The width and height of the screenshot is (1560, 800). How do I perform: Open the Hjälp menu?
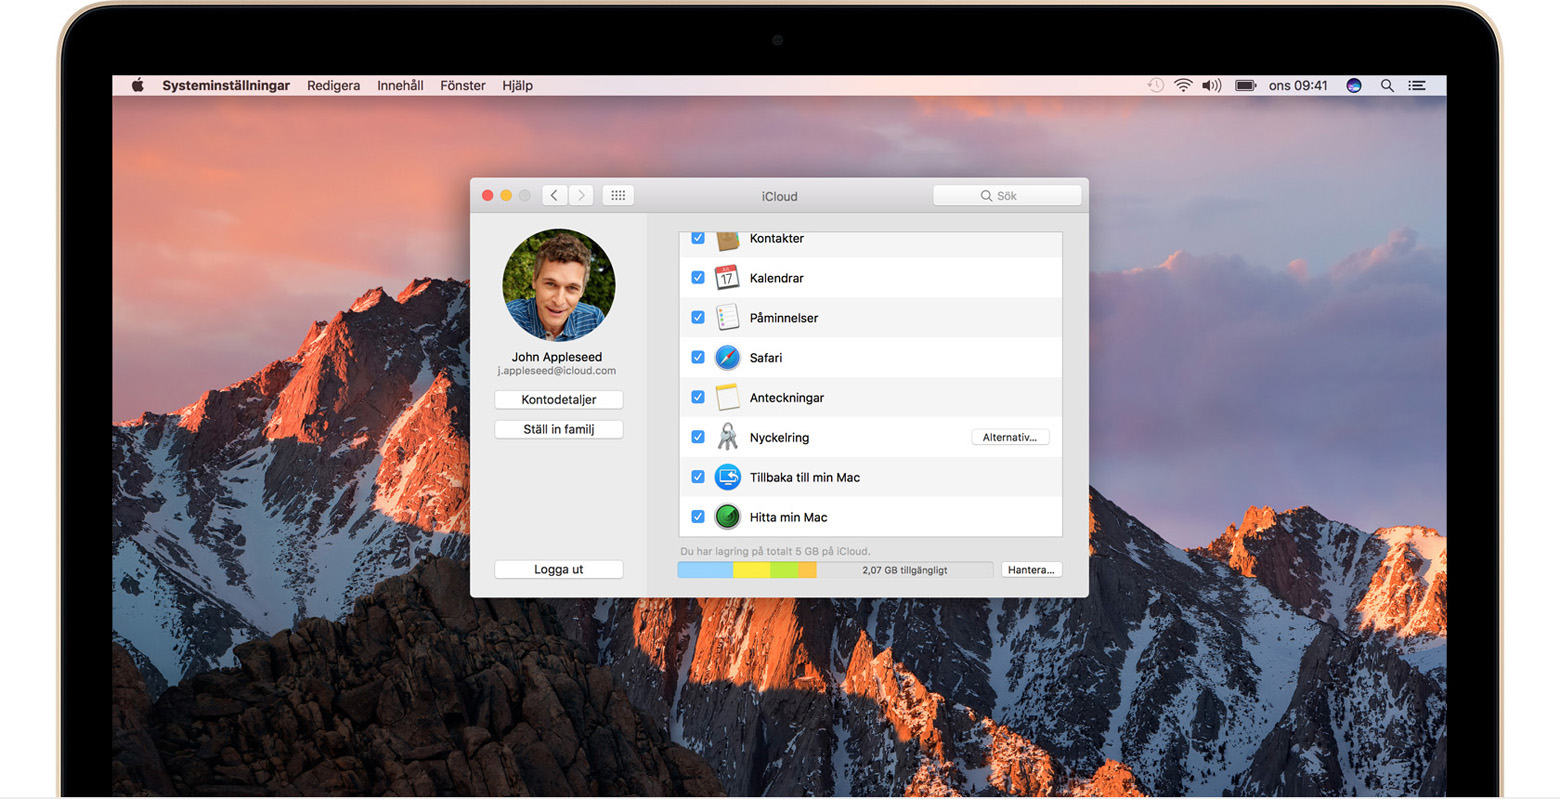tap(517, 85)
